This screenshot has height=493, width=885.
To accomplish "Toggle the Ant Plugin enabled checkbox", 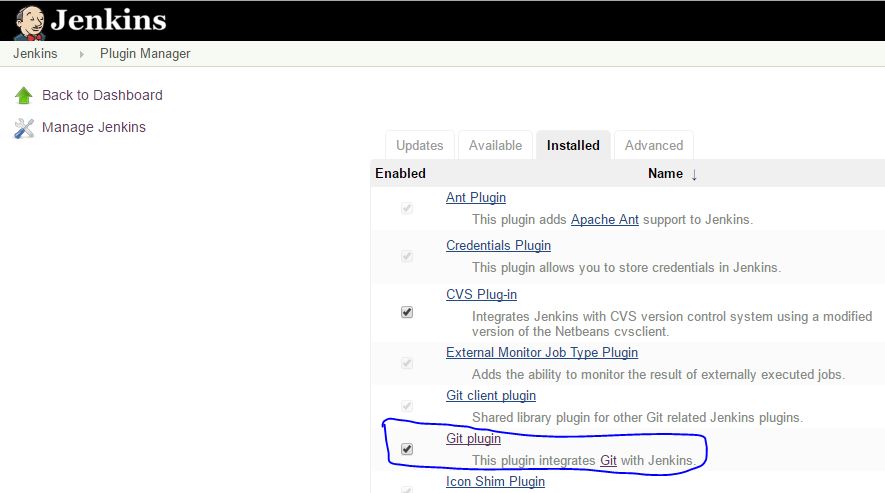I will [x=407, y=208].
